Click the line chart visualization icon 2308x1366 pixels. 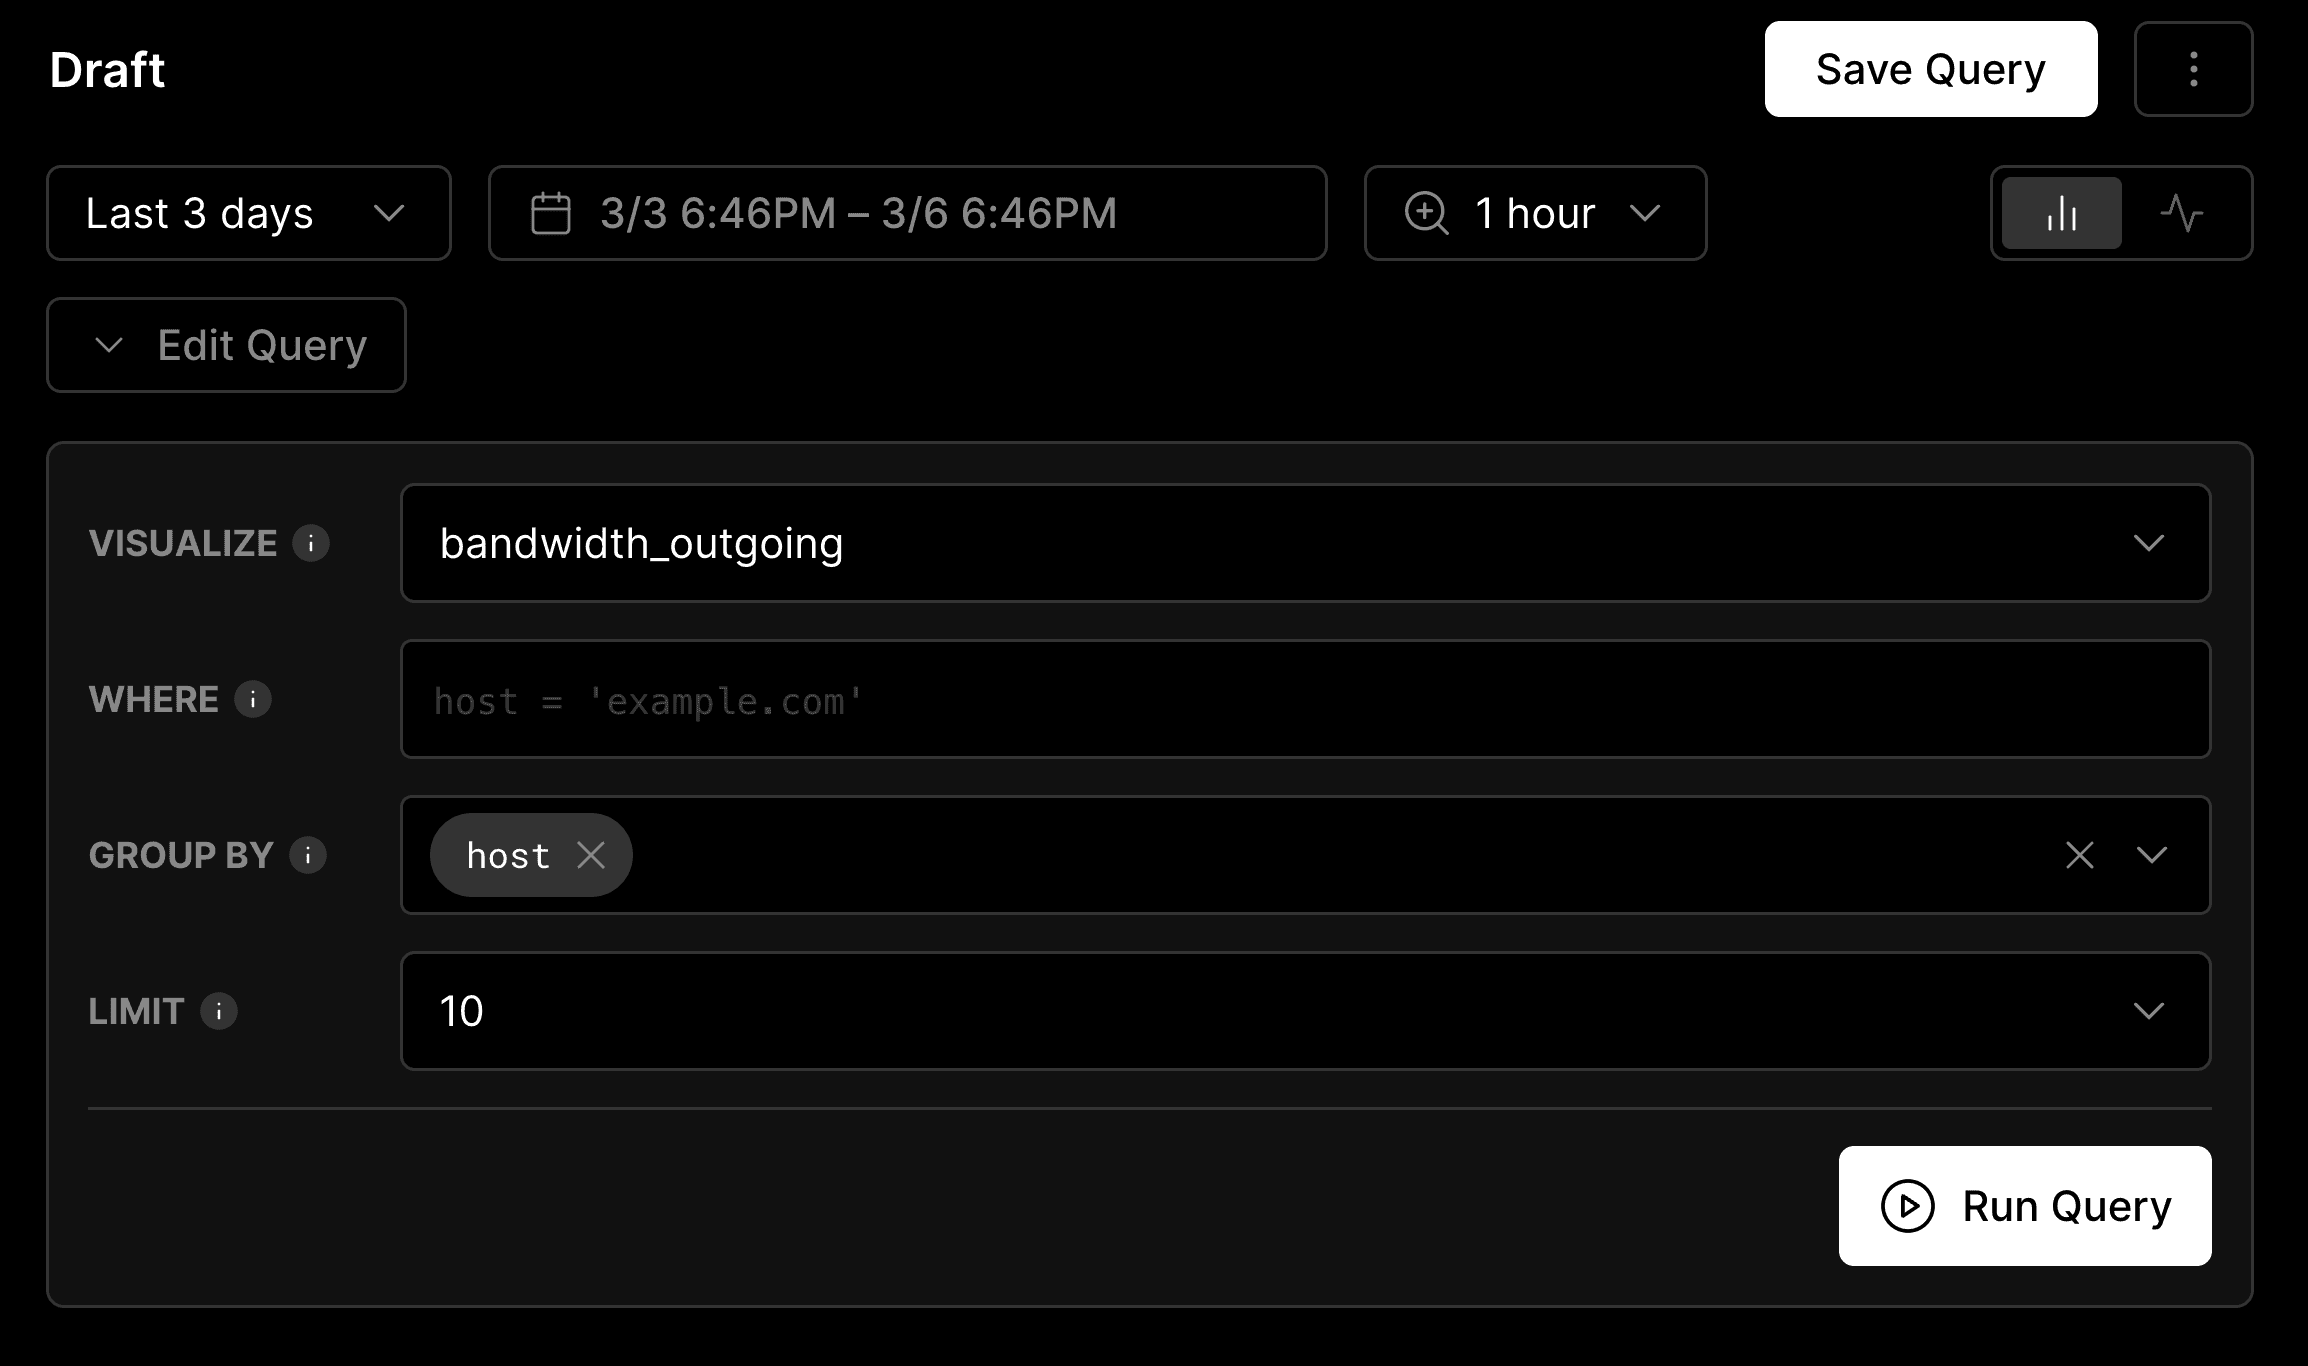tap(2181, 211)
